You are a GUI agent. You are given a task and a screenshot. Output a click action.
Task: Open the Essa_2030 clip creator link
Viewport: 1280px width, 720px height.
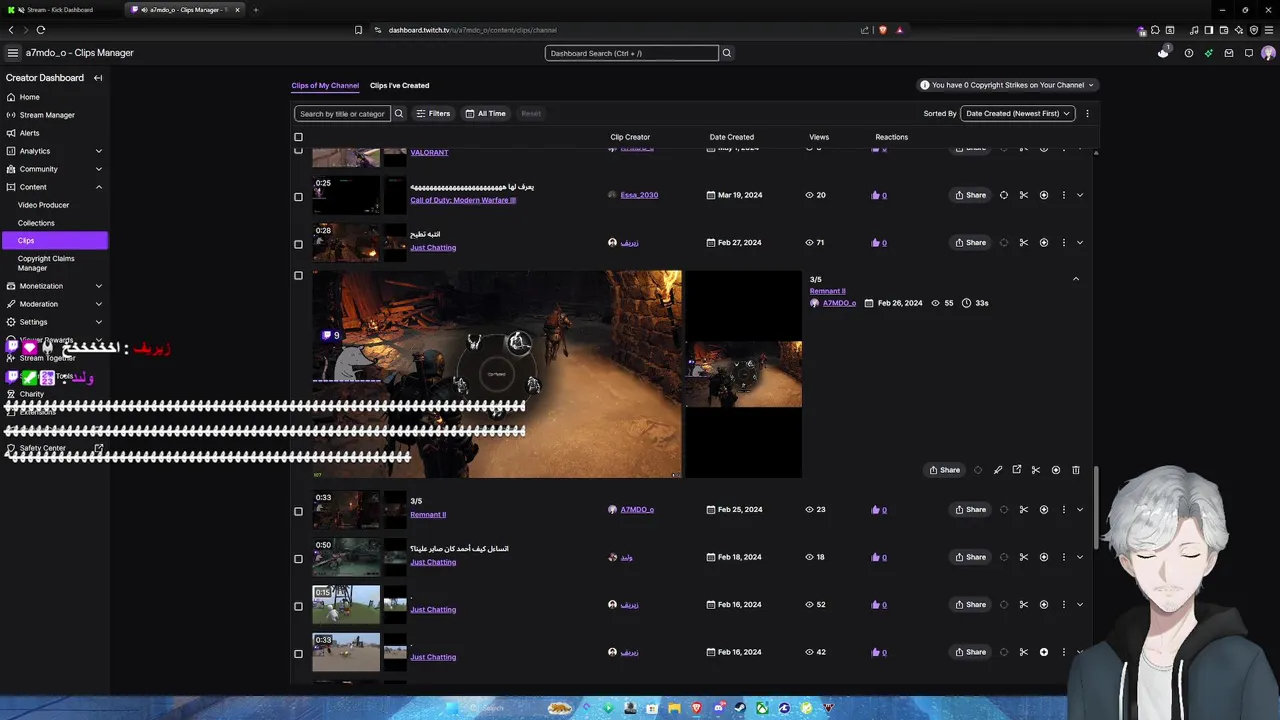[639, 195]
